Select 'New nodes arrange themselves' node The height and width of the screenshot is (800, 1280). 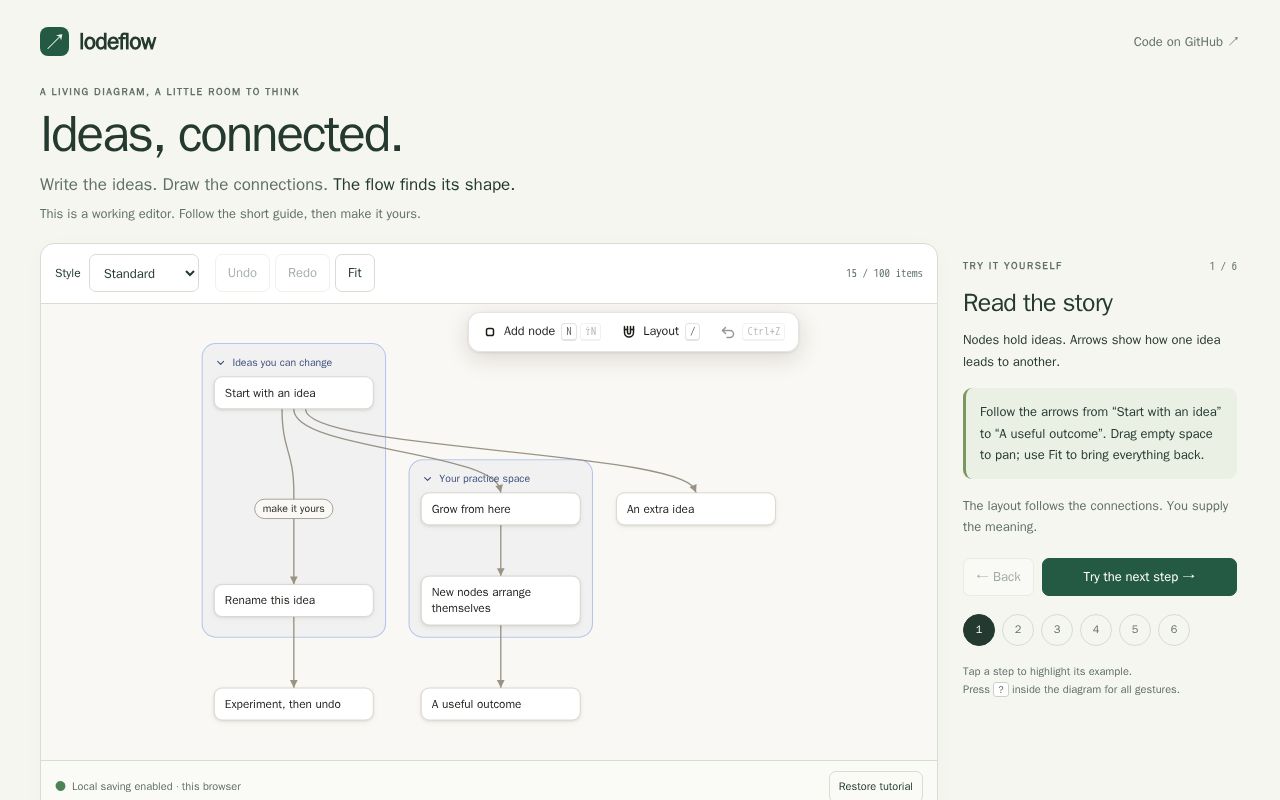pyautogui.click(x=501, y=600)
